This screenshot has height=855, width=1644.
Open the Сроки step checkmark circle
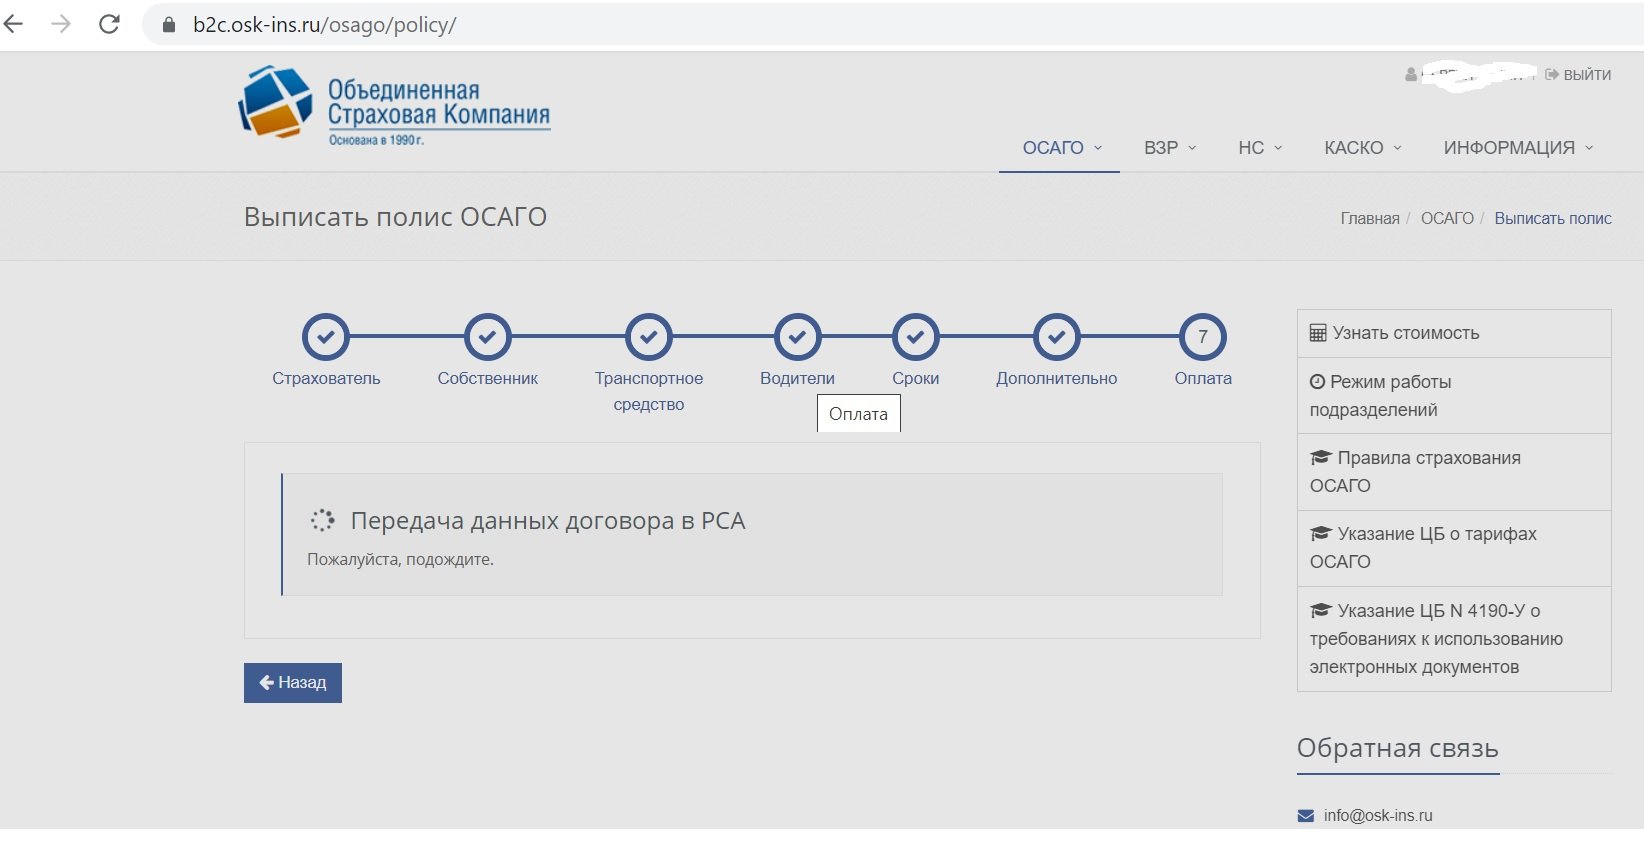916,338
